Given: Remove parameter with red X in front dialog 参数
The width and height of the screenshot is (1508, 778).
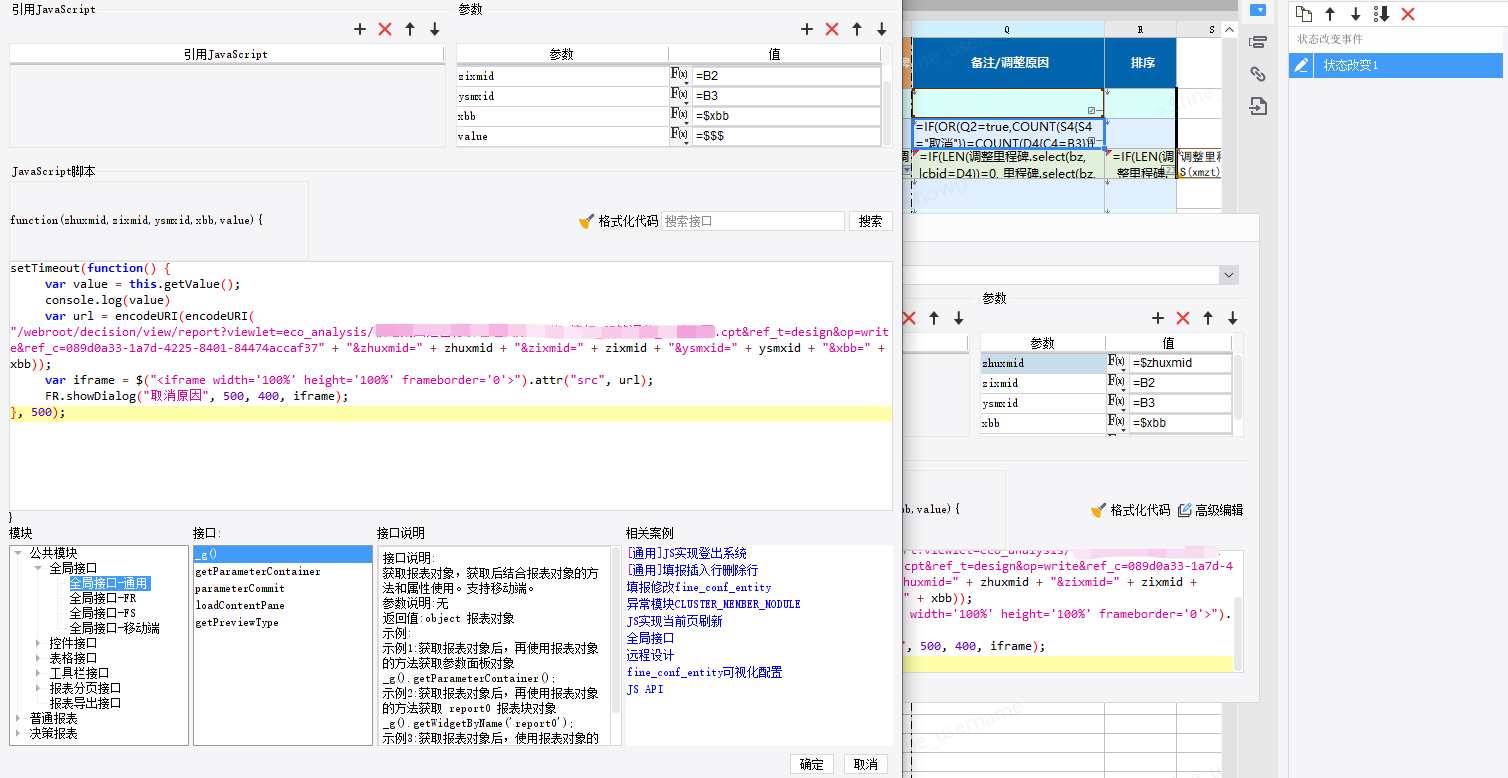Looking at the screenshot, I should [x=832, y=29].
